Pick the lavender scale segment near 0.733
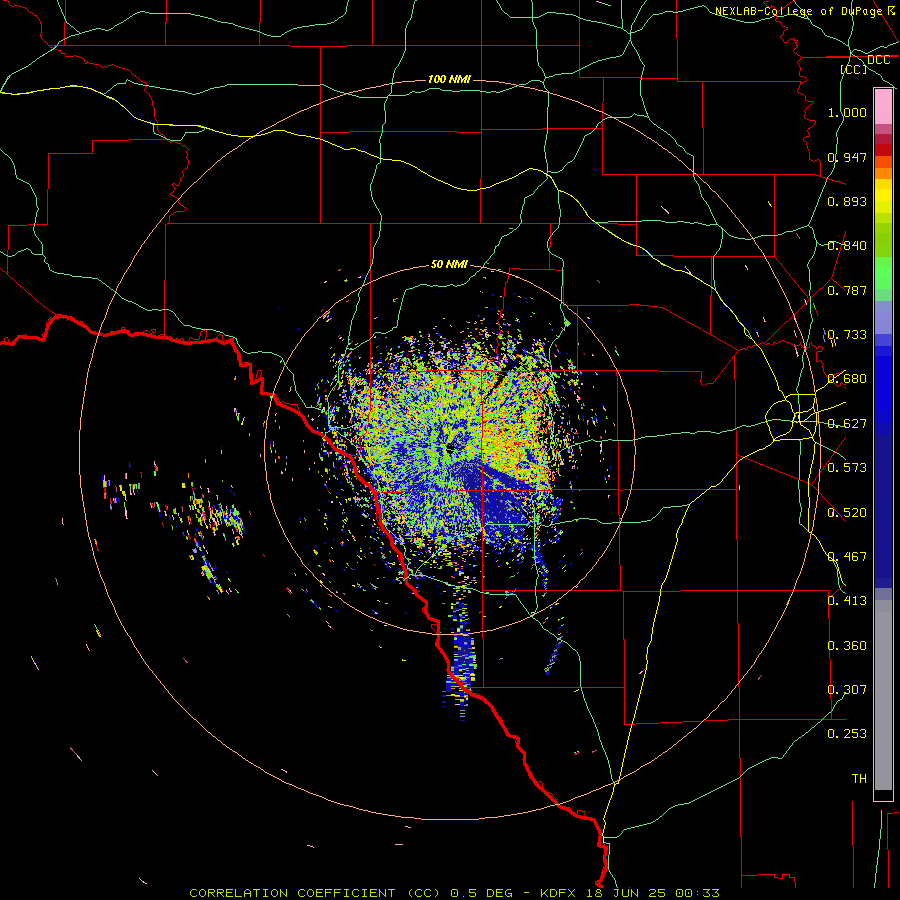 [883, 317]
